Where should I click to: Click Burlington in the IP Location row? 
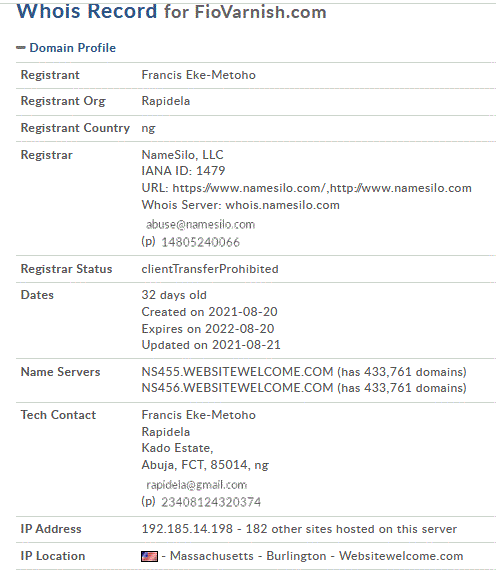296,556
